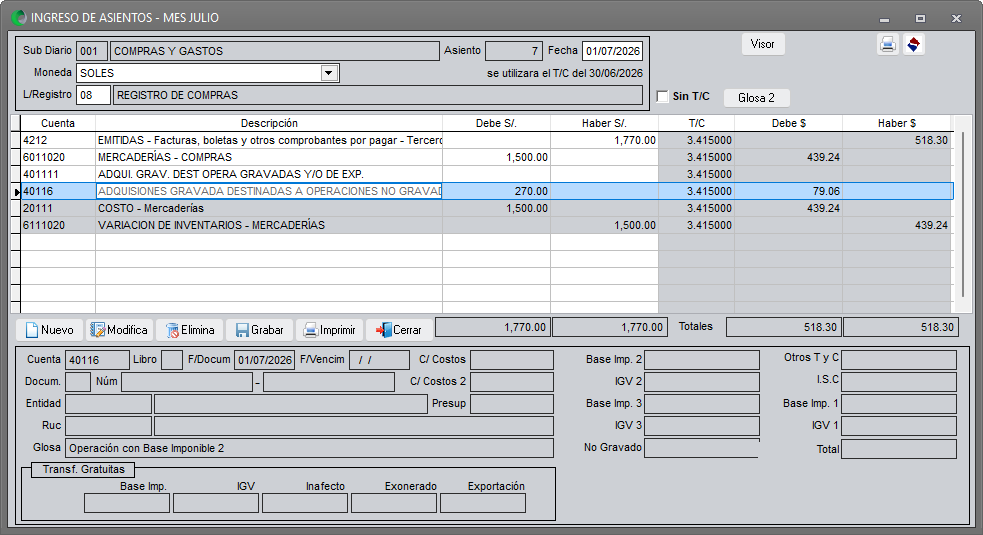Open the Moneda SOLES dropdown
The image size is (983, 535).
(329, 73)
